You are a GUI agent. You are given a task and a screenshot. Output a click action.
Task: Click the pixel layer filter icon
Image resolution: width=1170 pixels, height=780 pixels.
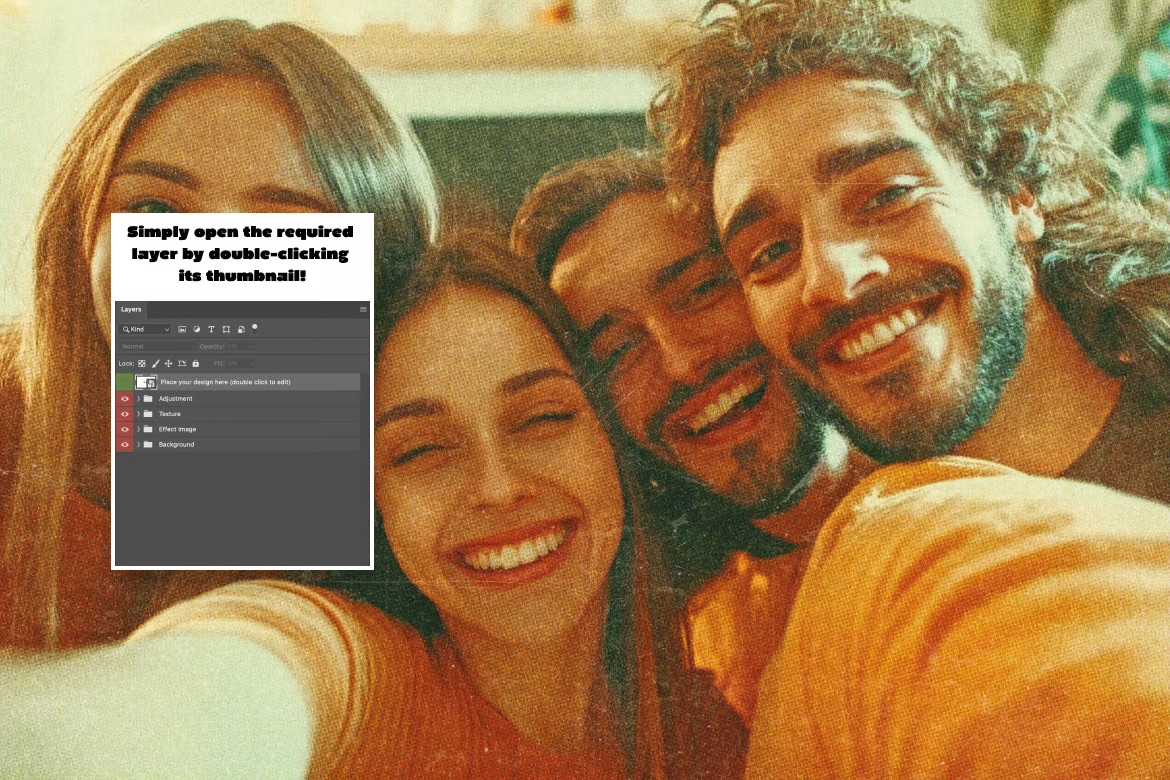tap(183, 329)
